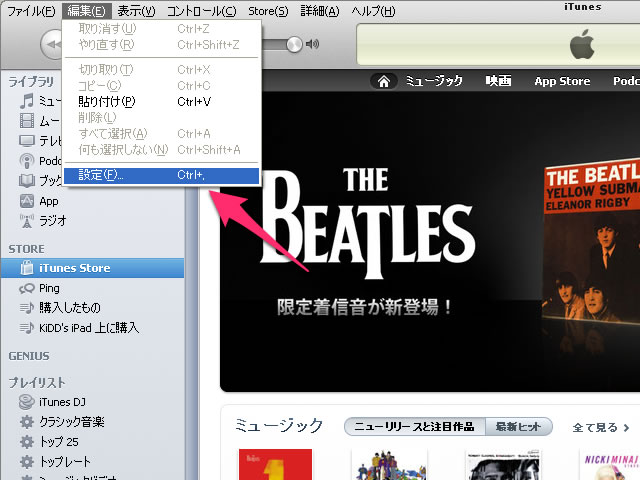Click the ライブラリ section header

coord(31,82)
